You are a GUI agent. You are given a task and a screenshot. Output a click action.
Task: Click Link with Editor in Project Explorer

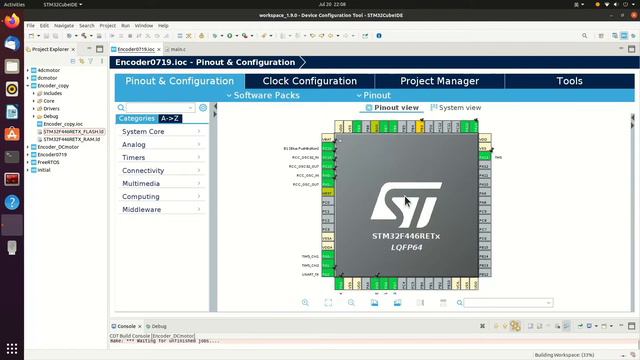pyautogui.click(x=82, y=61)
